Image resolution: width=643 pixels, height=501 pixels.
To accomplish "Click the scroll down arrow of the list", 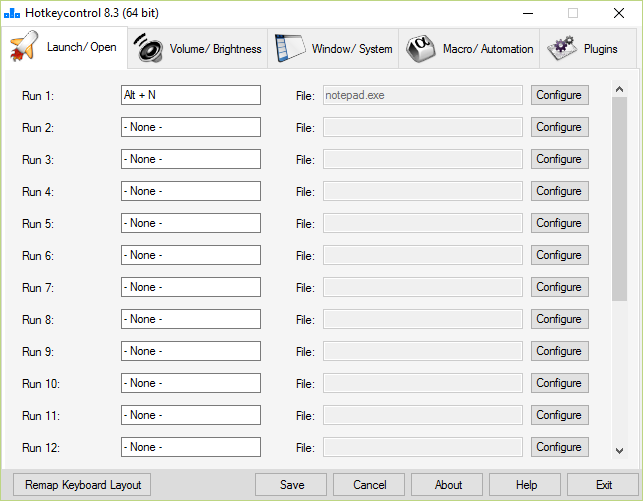I will click(620, 451).
